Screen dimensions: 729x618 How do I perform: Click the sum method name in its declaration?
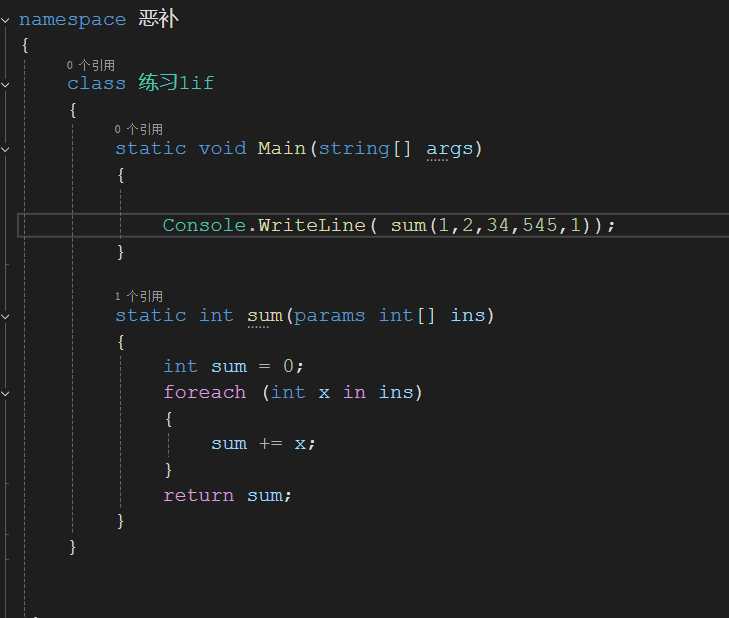click(265, 316)
